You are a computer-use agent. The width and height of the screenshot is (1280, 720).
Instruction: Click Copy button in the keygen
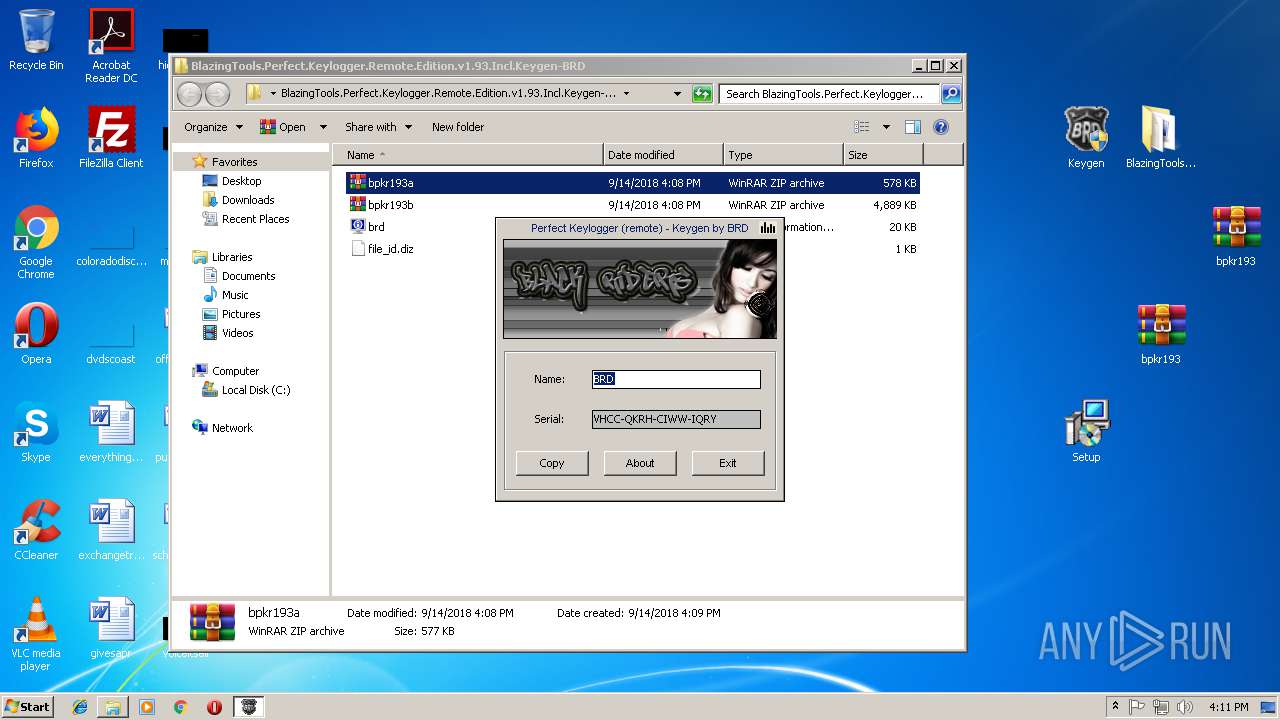pos(552,463)
